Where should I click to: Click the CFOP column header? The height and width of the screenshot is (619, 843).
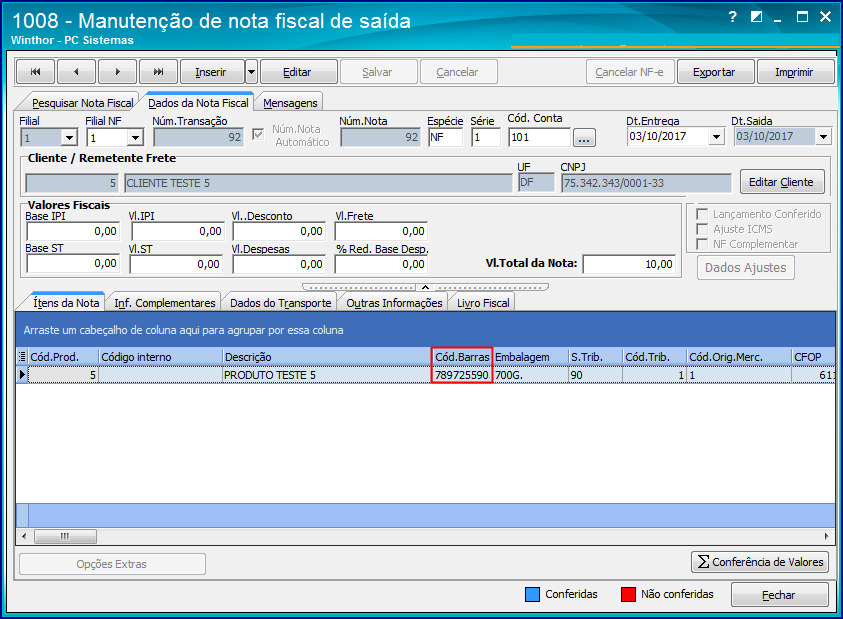(x=813, y=357)
